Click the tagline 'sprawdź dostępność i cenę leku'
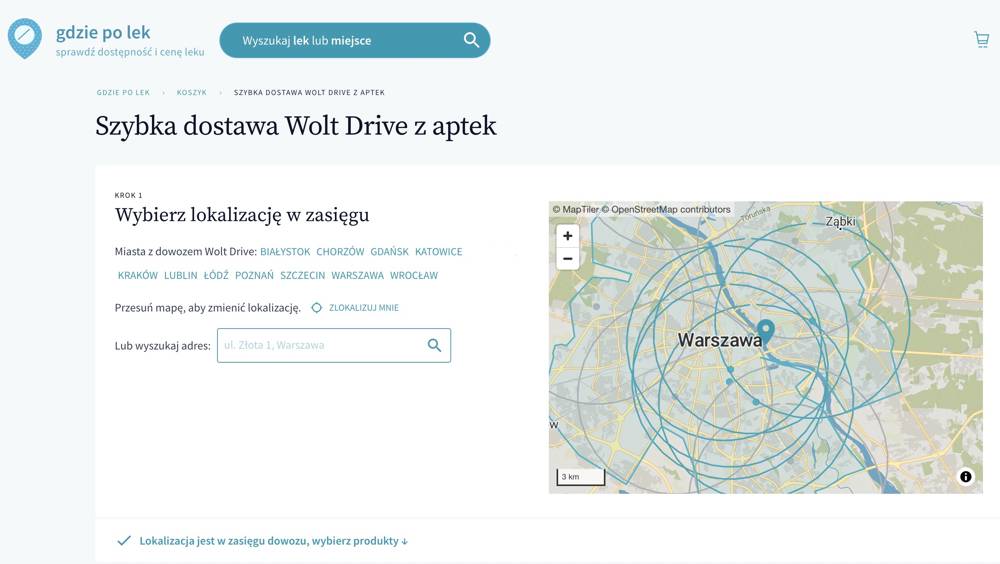This screenshot has height=564, width=1000. [130, 52]
